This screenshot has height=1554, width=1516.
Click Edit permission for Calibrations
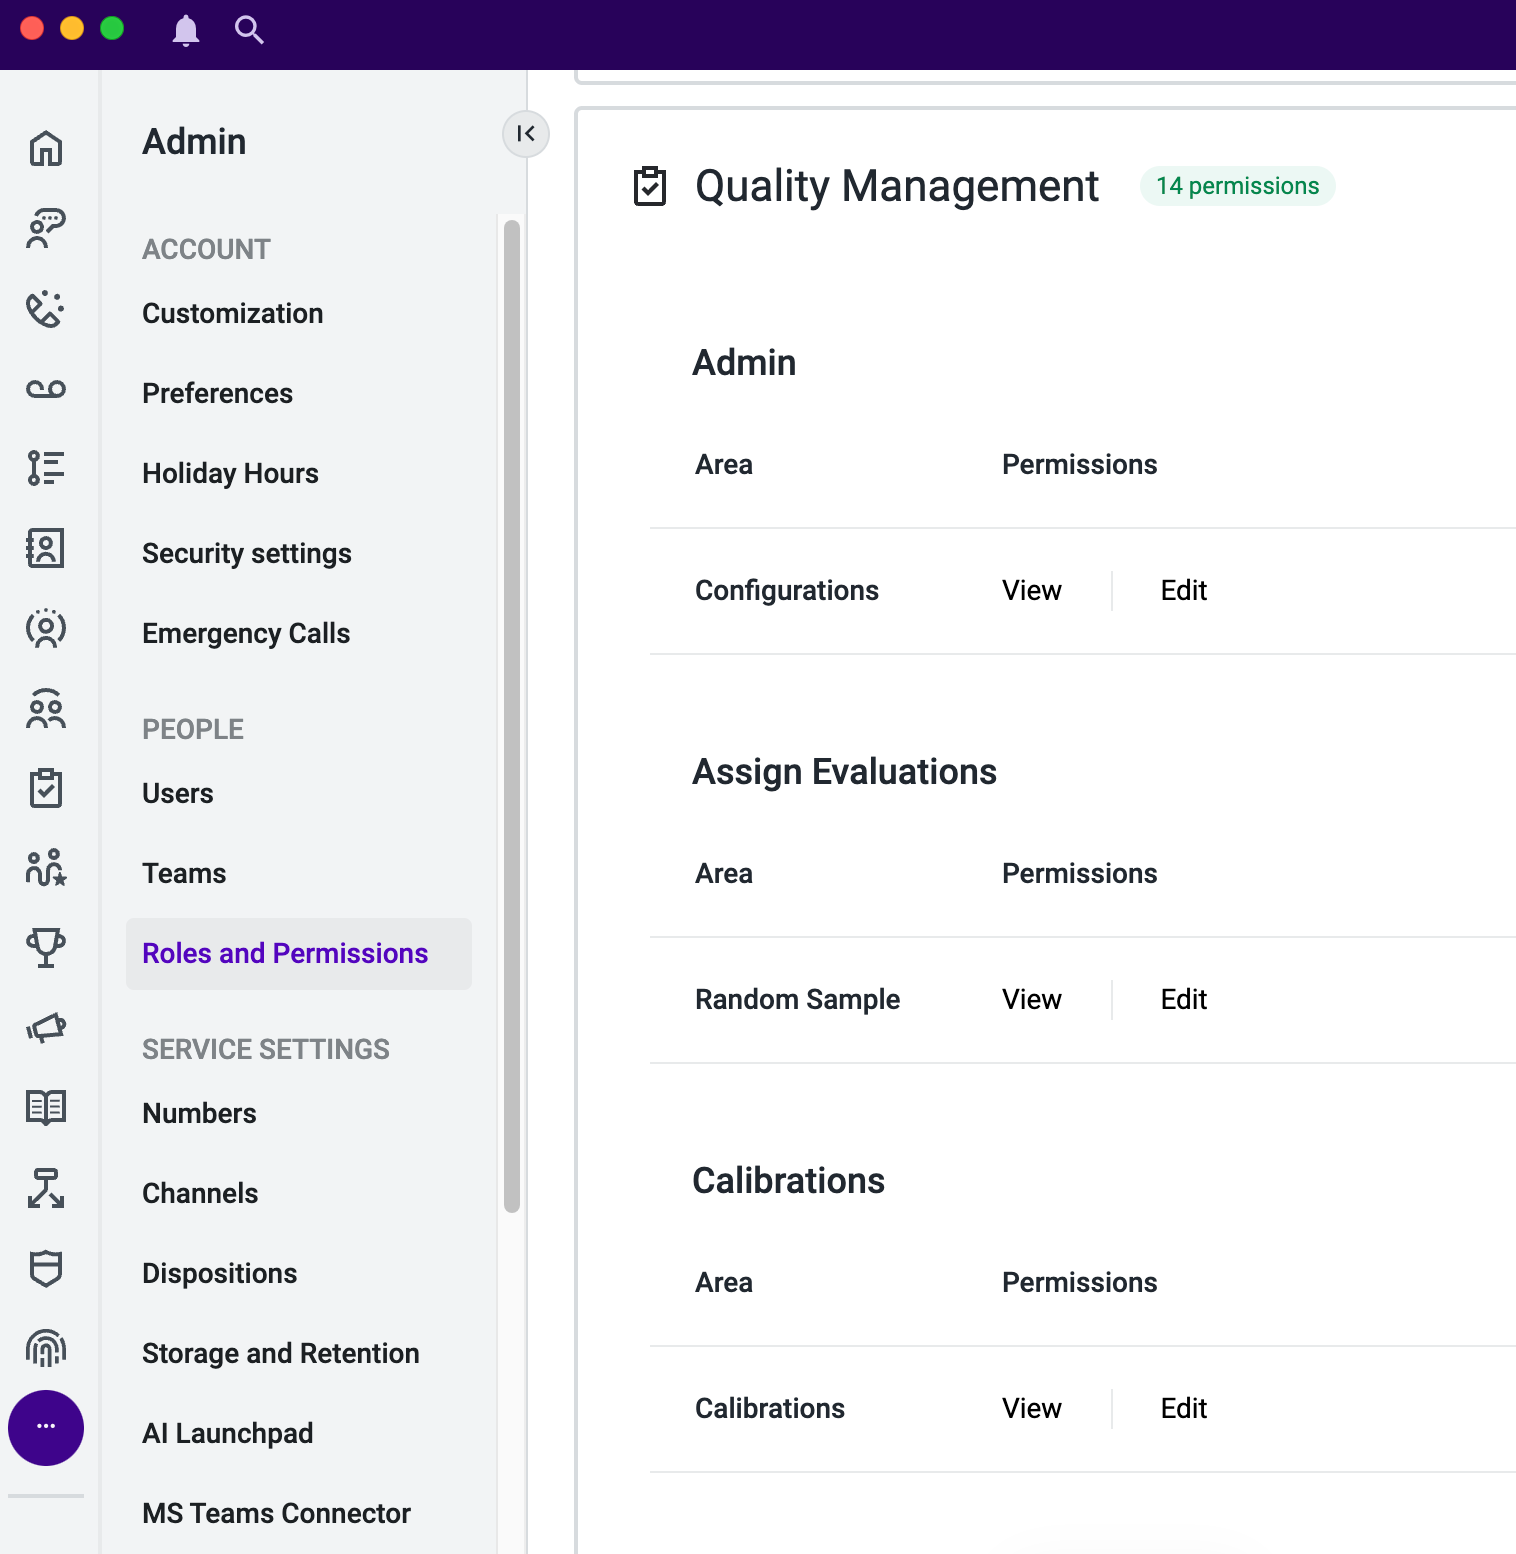[1184, 1408]
